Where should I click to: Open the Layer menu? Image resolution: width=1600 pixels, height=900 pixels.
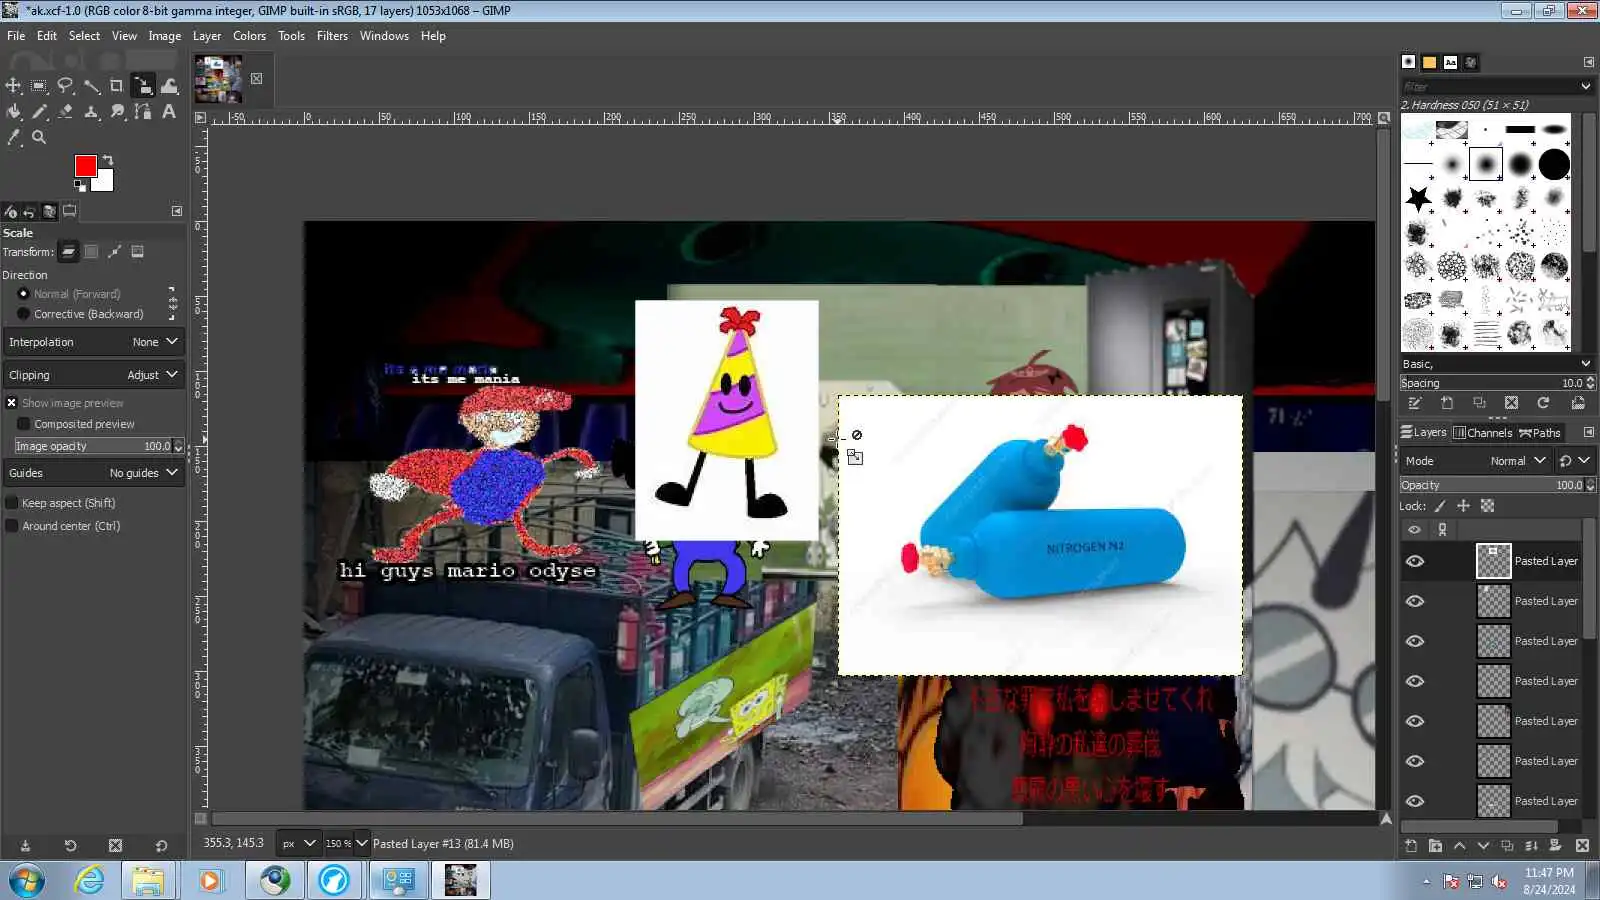[x=207, y=36]
